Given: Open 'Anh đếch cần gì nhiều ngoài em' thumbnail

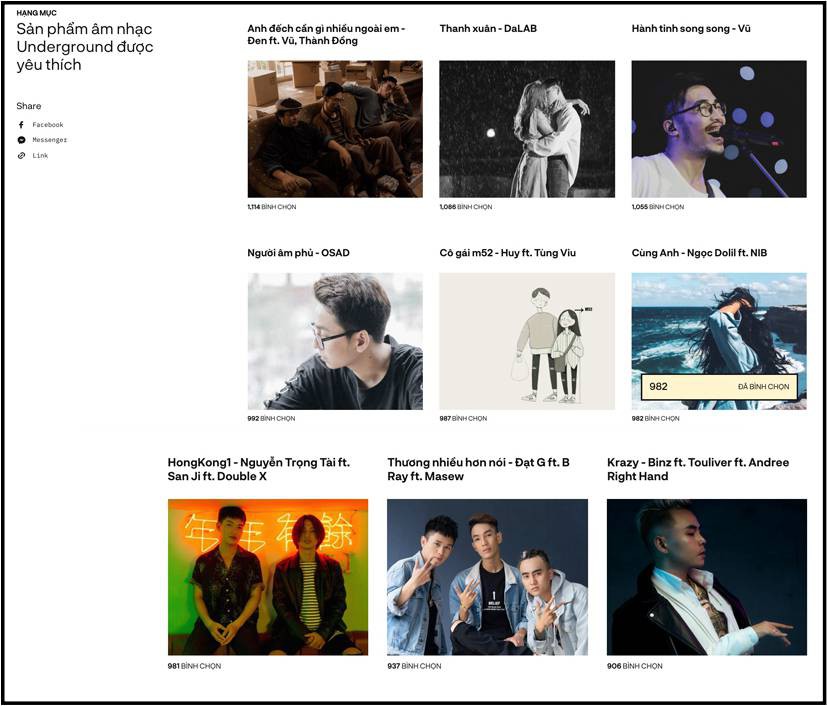Looking at the screenshot, I should click(335, 129).
